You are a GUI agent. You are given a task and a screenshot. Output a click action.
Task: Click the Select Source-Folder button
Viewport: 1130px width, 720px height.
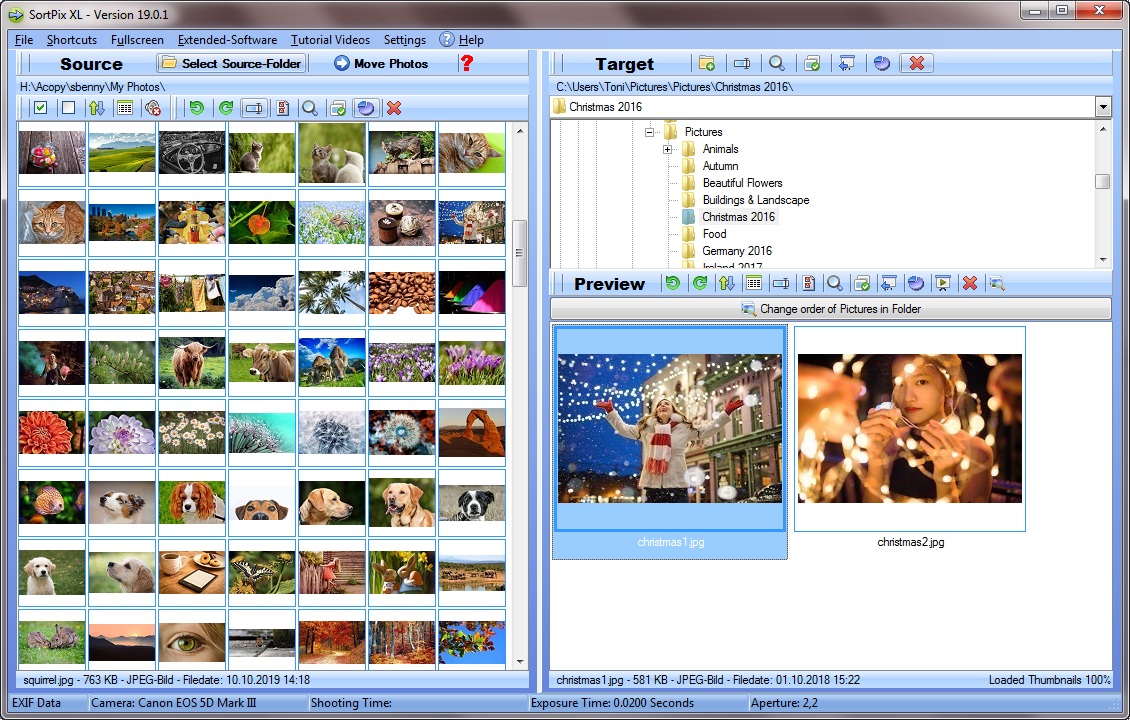[231, 63]
